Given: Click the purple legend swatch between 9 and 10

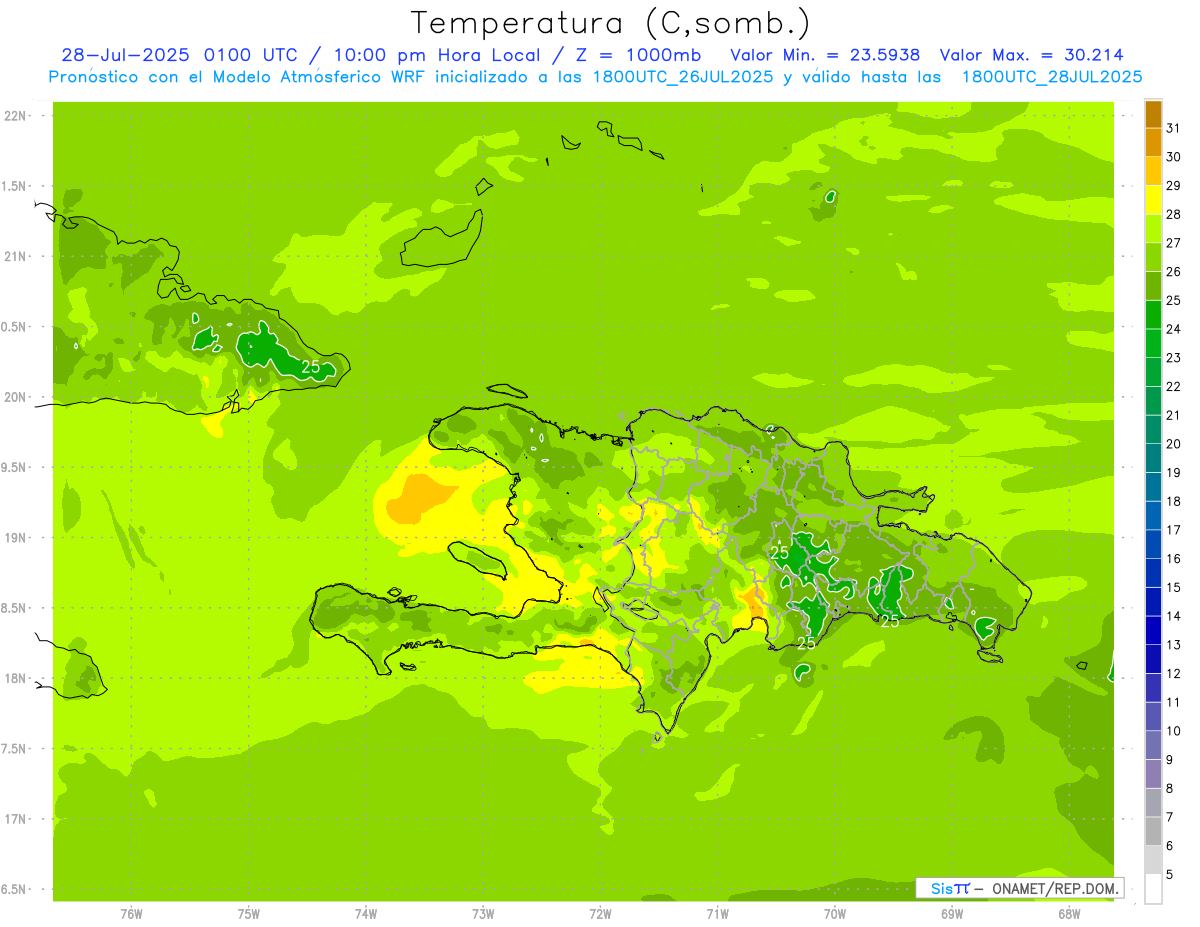Looking at the screenshot, I should [x=1153, y=745].
